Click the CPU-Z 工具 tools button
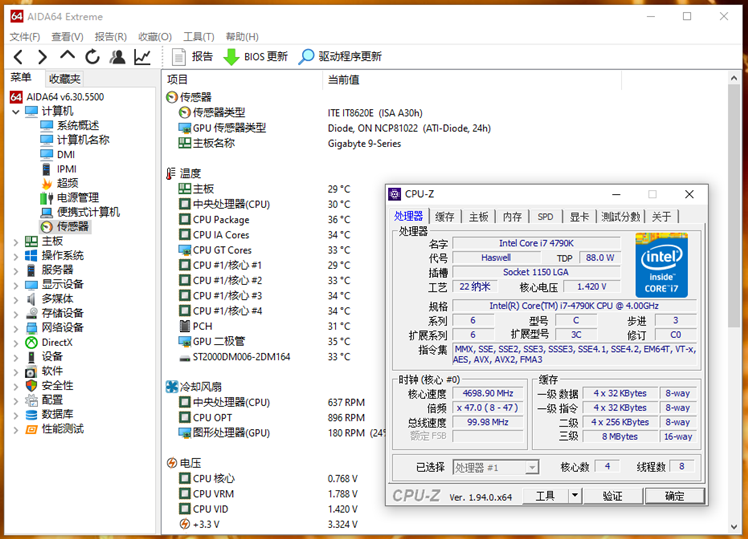This screenshot has width=748, height=539. [x=546, y=497]
